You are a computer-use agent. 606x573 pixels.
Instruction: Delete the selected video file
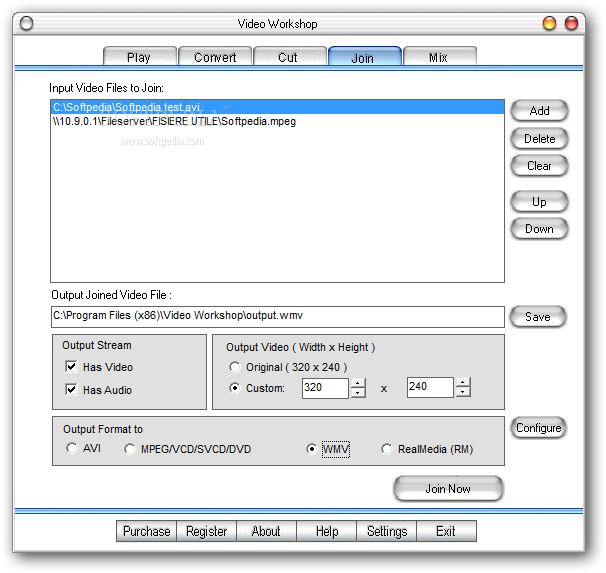(x=540, y=138)
